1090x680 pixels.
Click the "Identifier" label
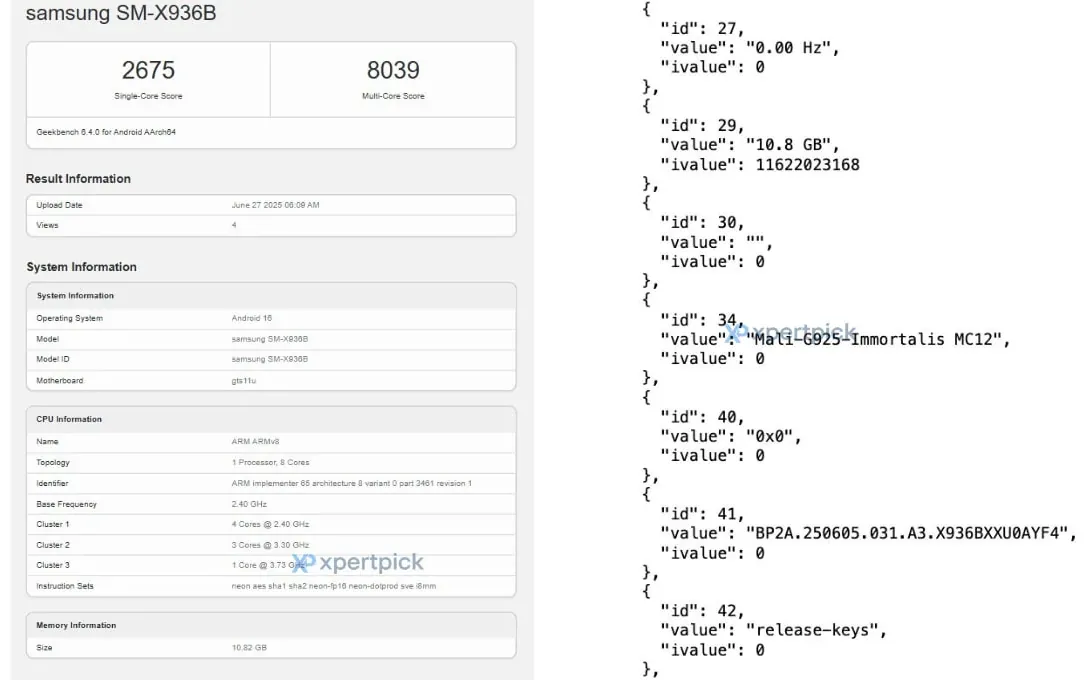pos(52,483)
